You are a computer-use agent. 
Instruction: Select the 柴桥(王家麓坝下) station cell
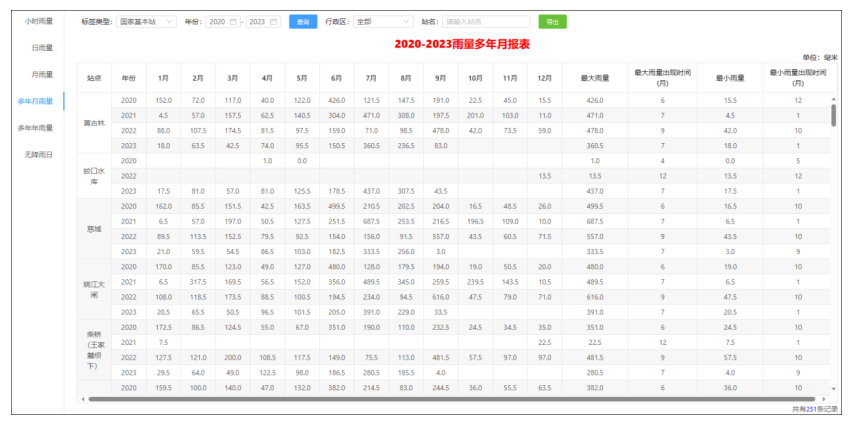(x=94, y=351)
